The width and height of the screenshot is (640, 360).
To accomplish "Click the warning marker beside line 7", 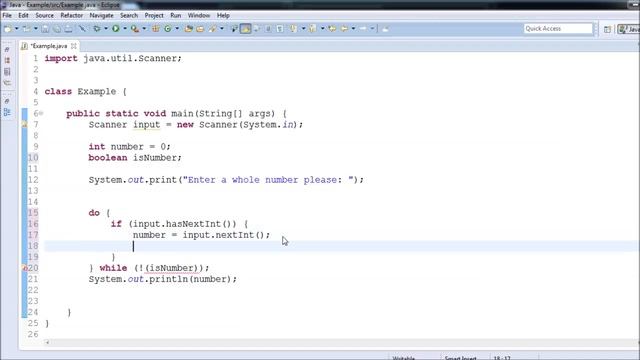I will coord(24,124).
